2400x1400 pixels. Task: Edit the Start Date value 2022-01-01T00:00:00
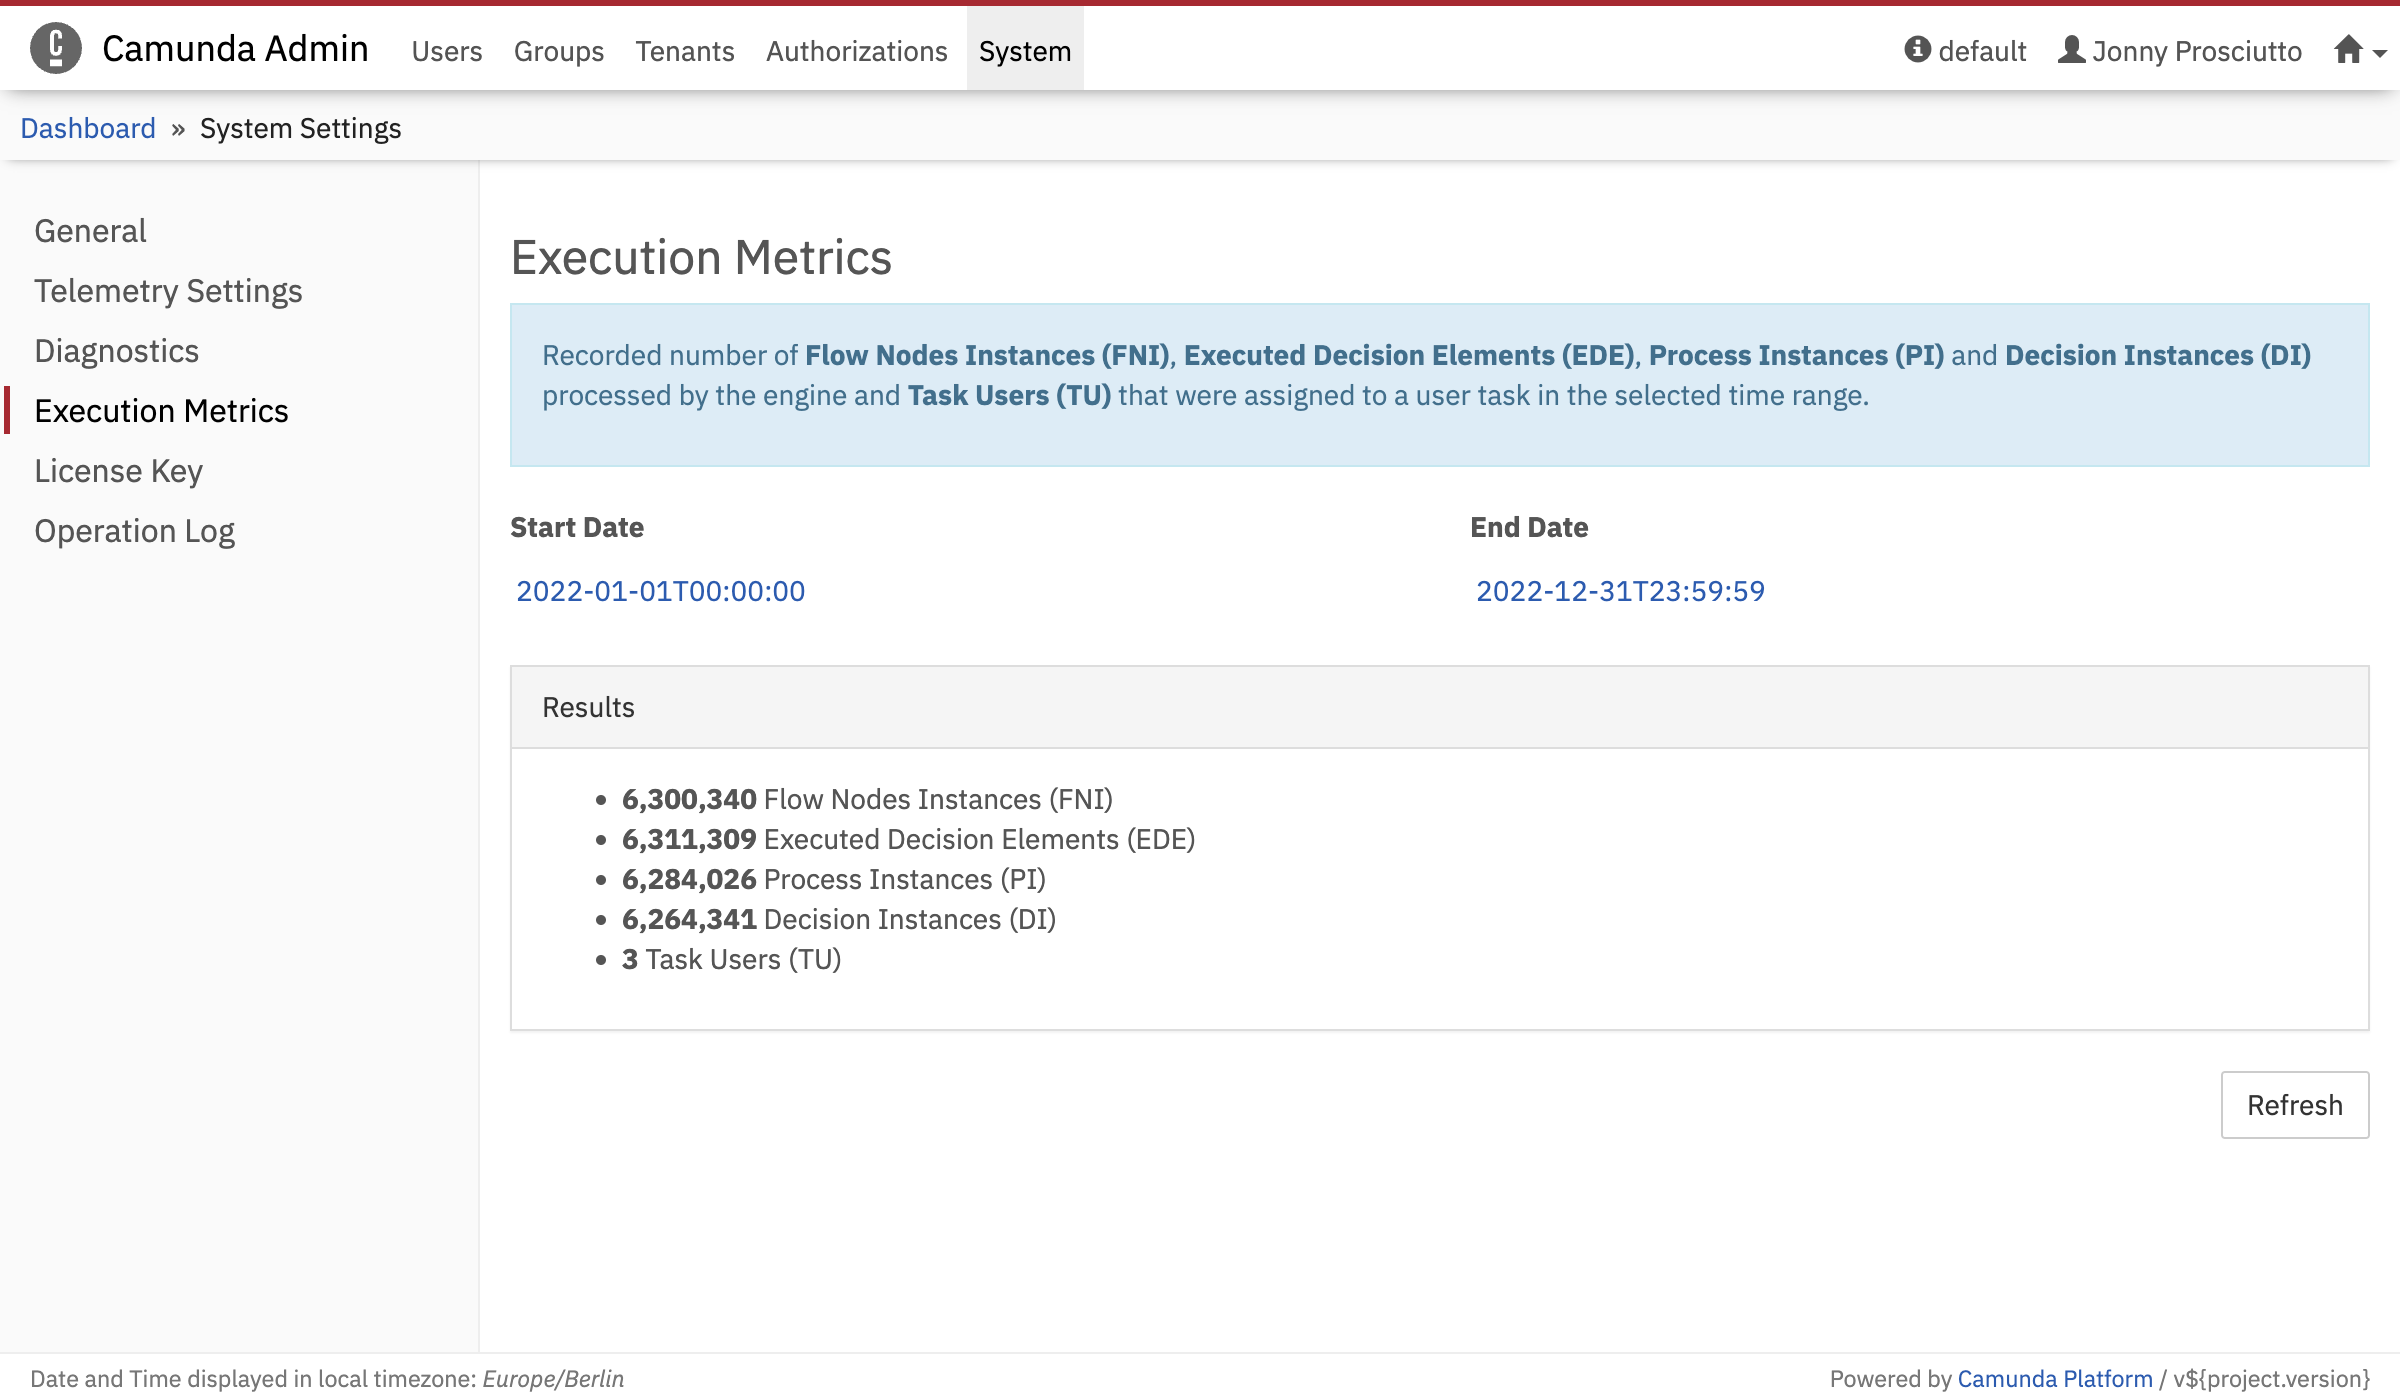click(660, 591)
